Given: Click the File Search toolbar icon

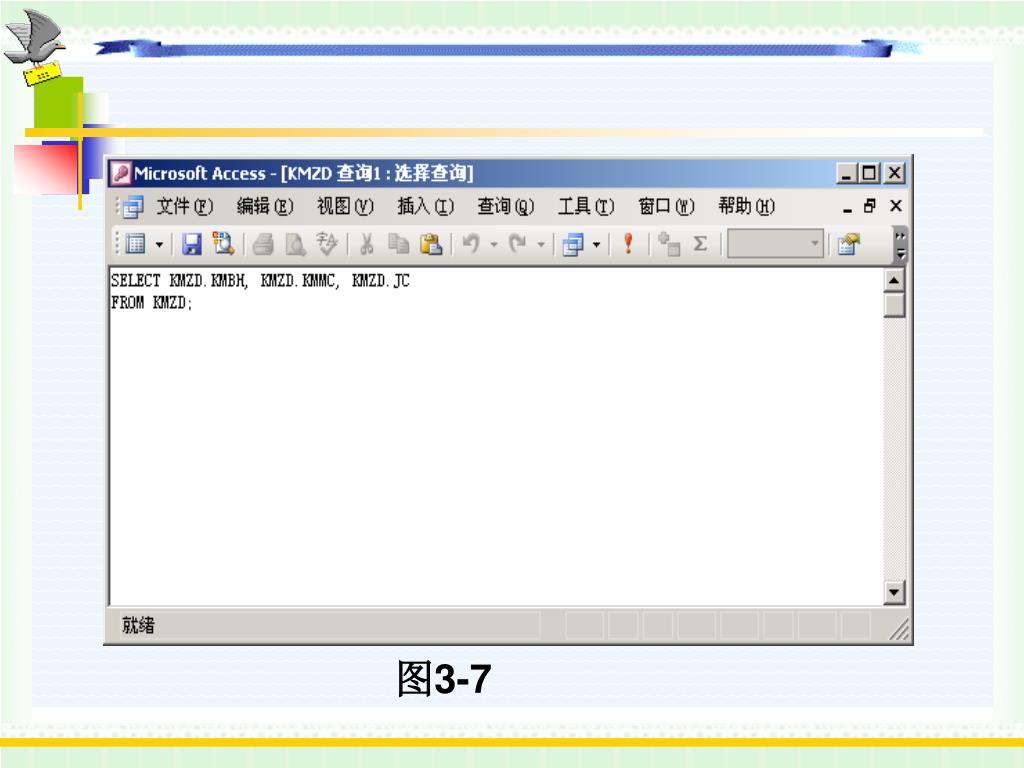Looking at the screenshot, I should pyautogui.click(x=223, y=243).
